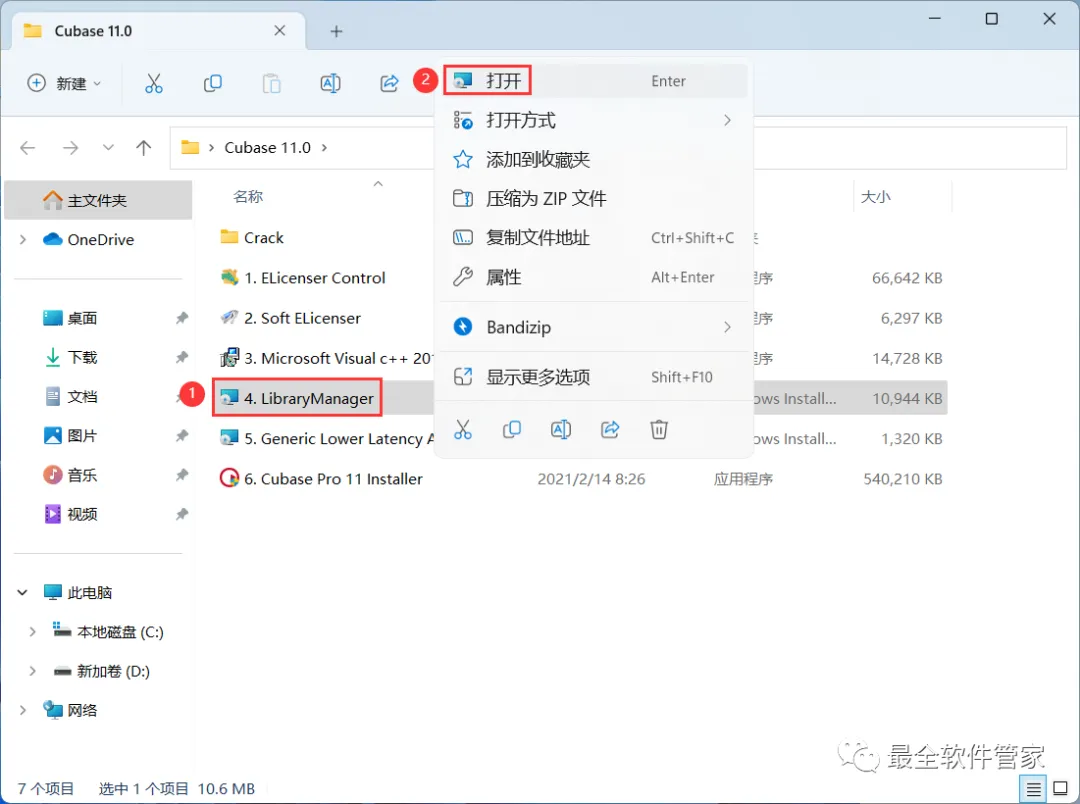Close the Cubase 11.0 tab
The width and height of the screenshot is (1080, 804).
click(280, 31)
